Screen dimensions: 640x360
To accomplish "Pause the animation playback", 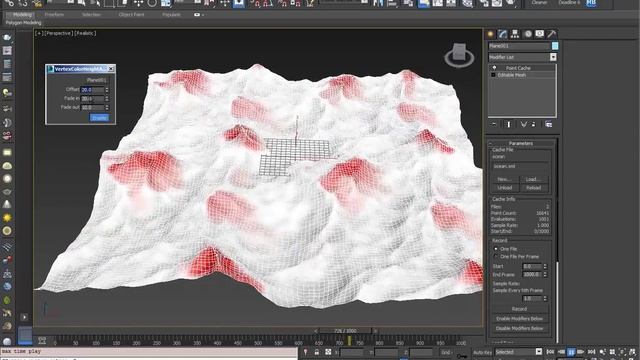I will [x=571, y=352].
